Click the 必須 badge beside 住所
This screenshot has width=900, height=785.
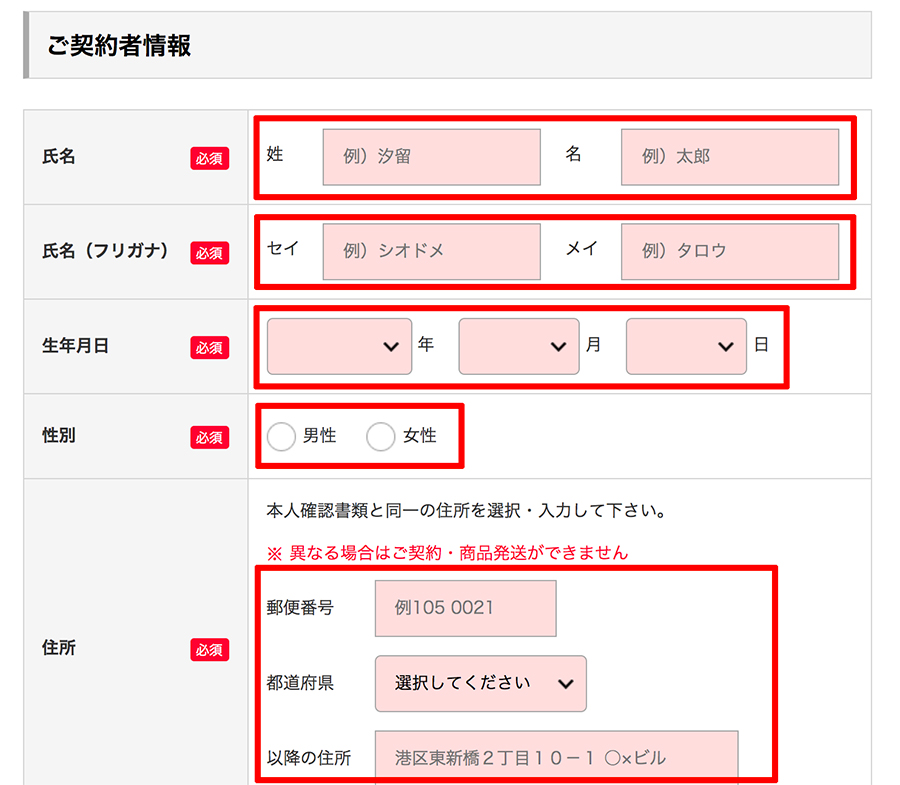209,650
